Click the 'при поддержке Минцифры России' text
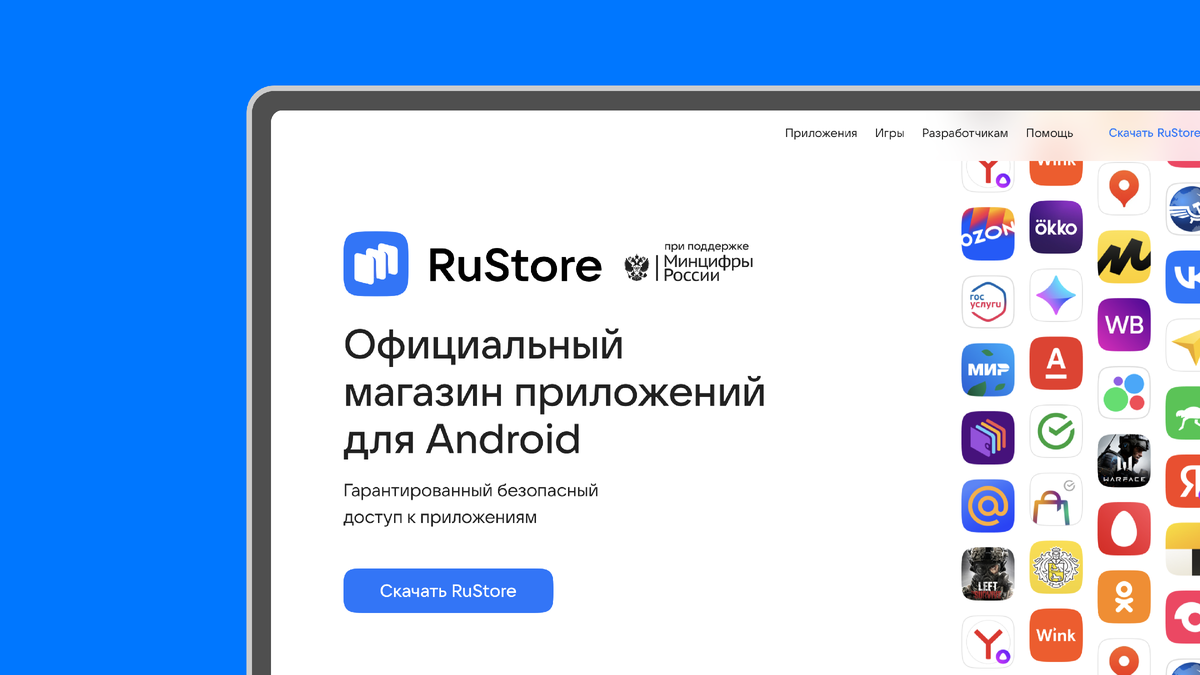This screenshot has height=675, width=1200. [709, 261]
